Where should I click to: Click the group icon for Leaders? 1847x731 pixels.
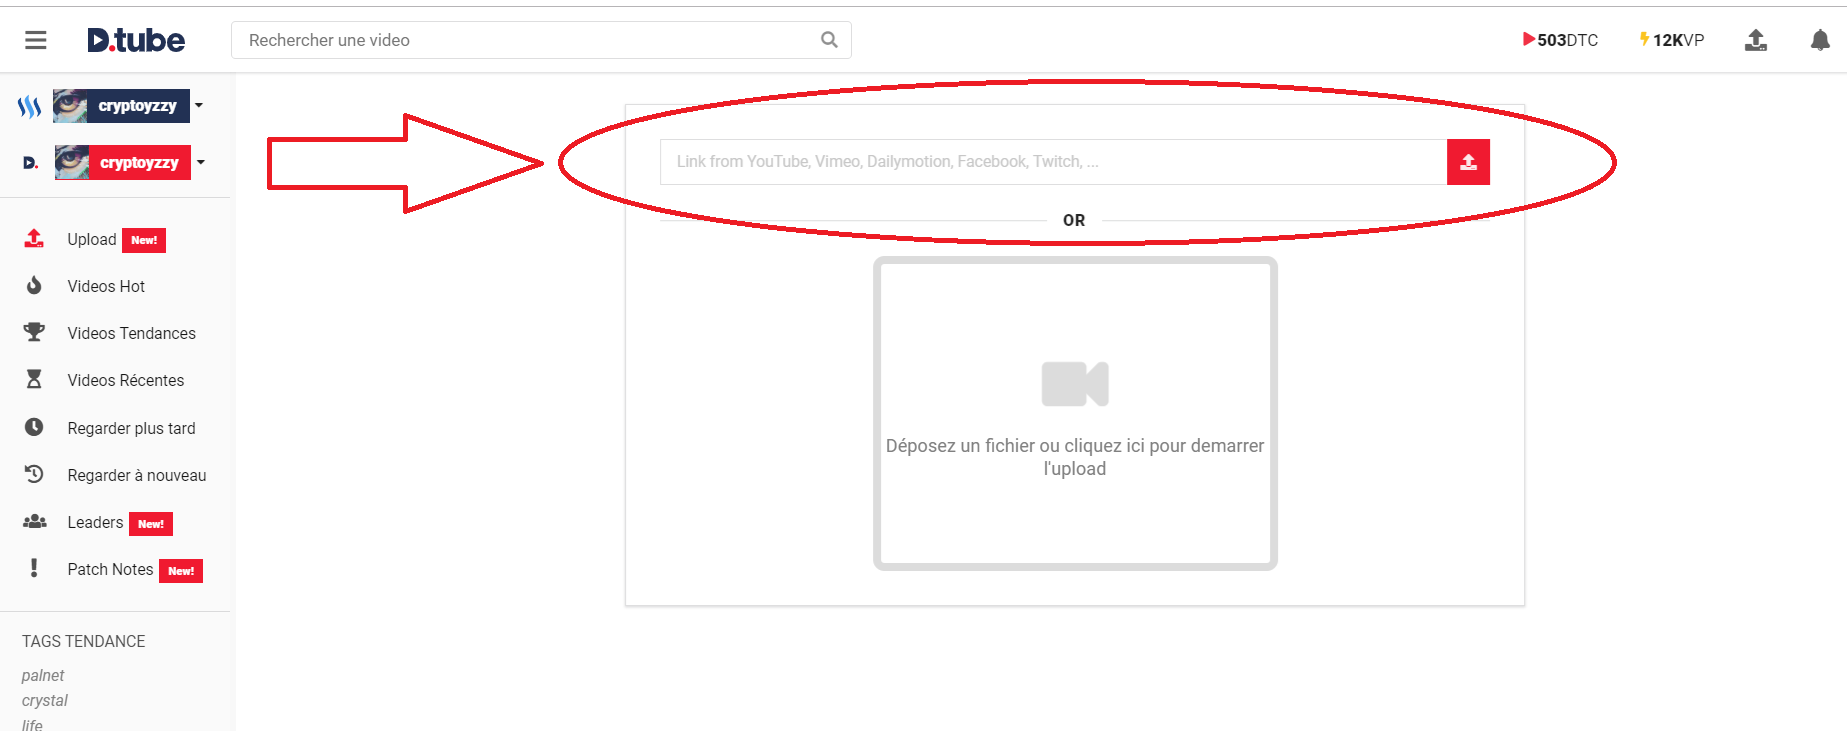(34, 521)
